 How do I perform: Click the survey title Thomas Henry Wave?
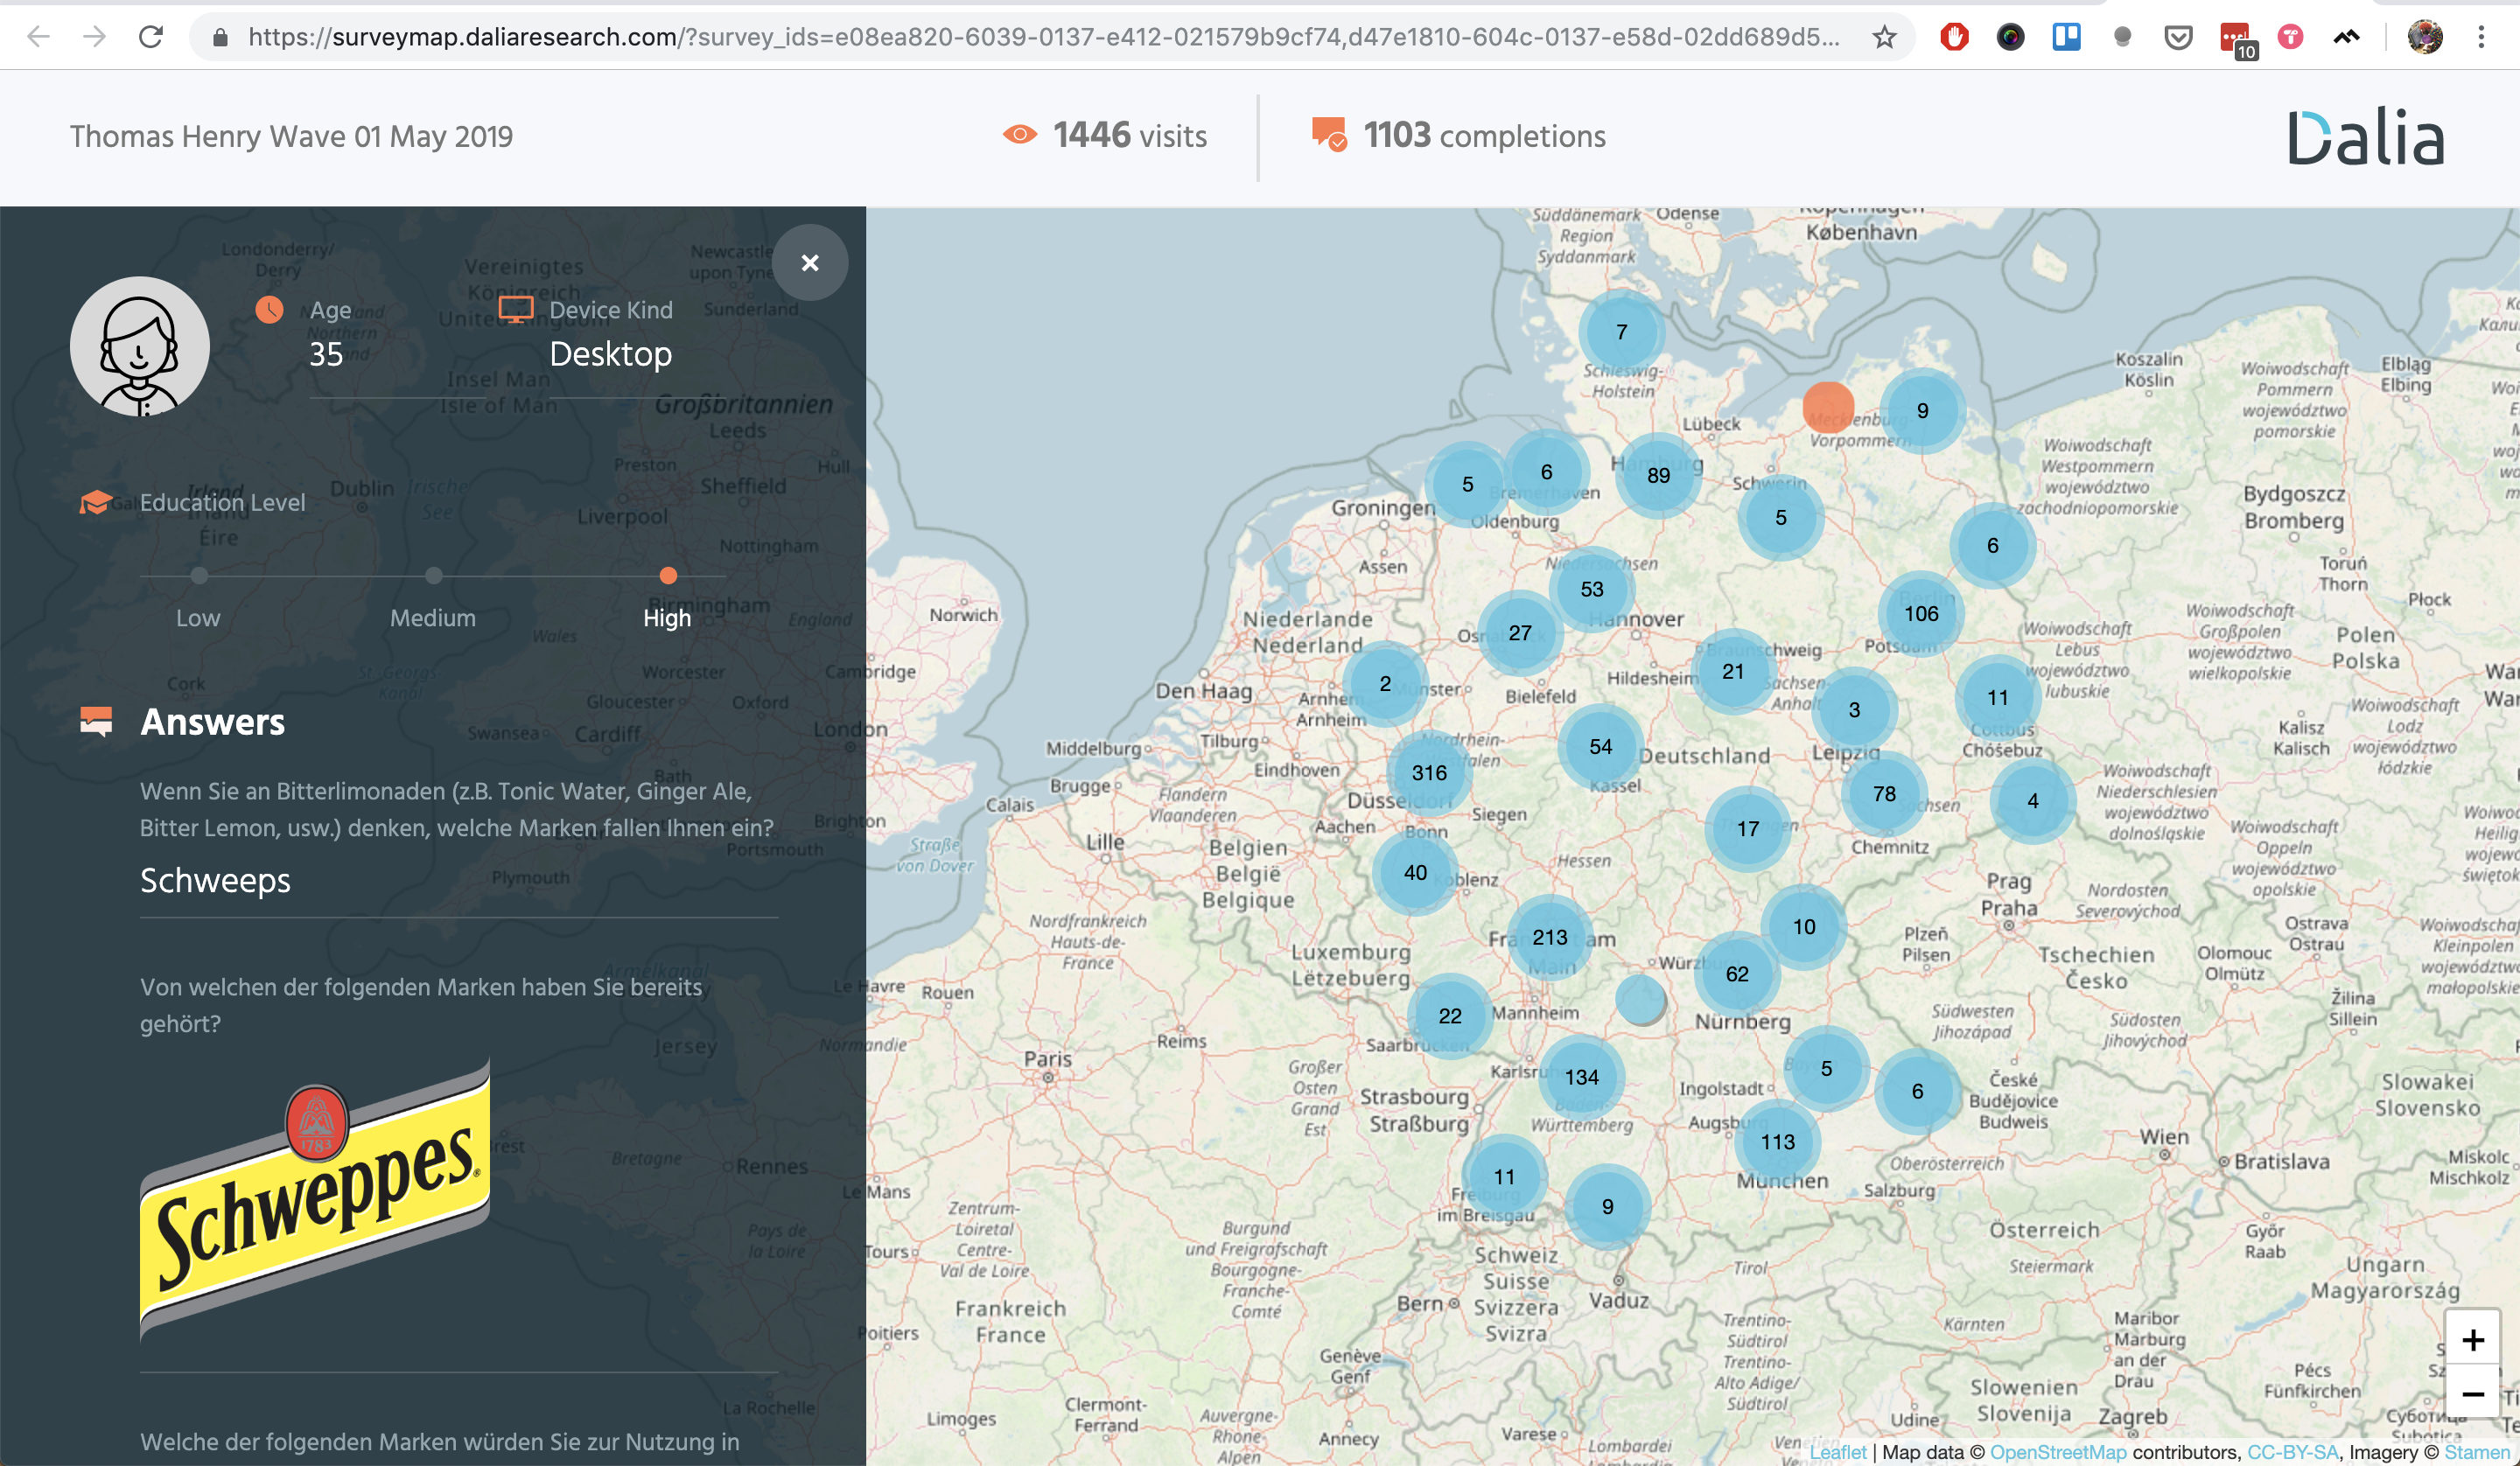tap(291, 136)
